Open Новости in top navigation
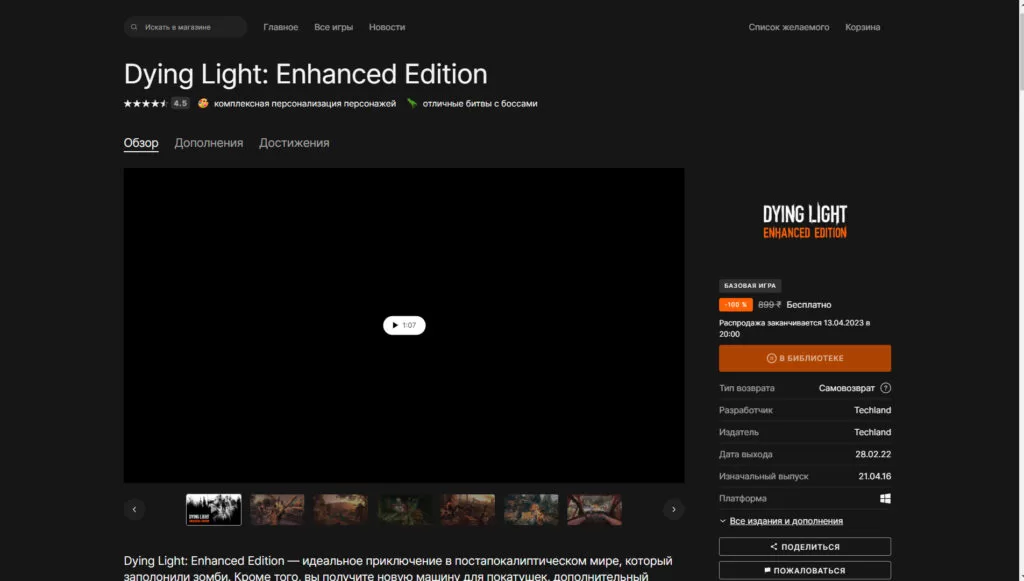1024x581 pixels. [387, 27]
